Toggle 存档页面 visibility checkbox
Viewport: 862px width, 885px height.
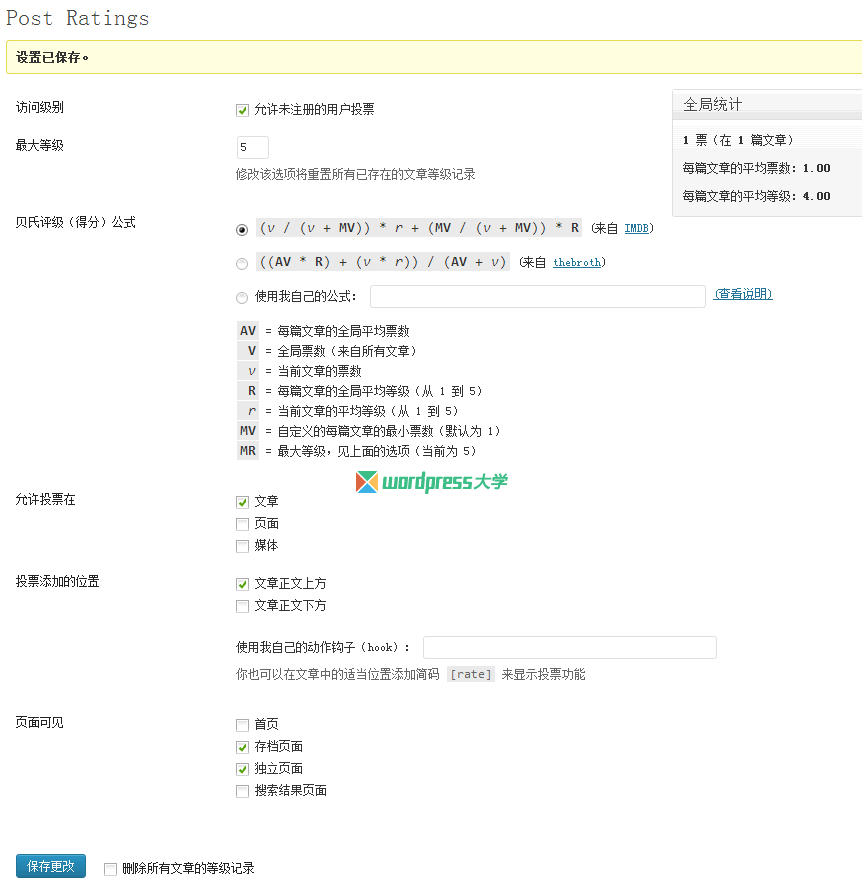242,747
